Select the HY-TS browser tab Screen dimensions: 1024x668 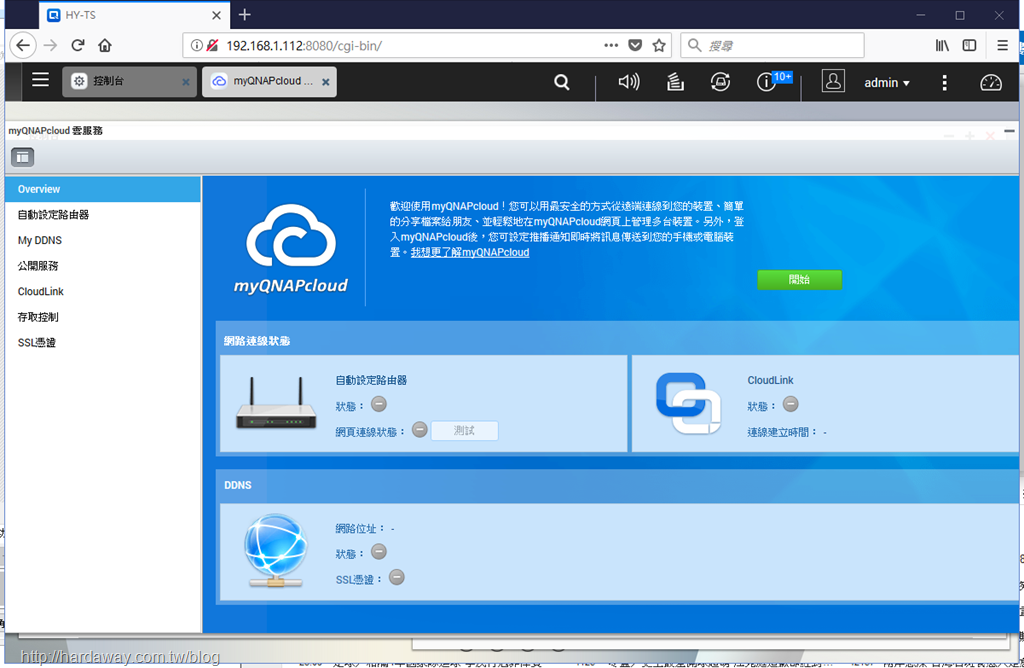(x=135, y=15)
